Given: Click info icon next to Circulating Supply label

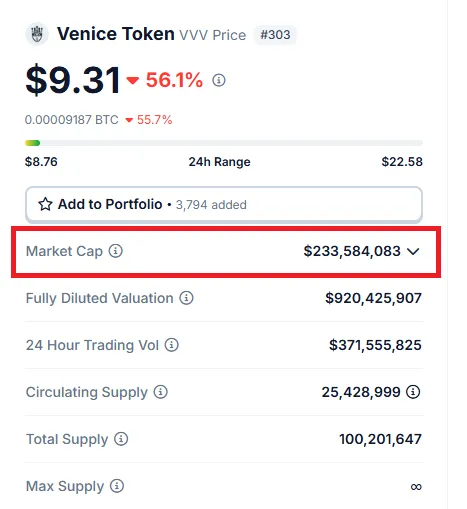Looking at the screenshot, I should [161, 392].
